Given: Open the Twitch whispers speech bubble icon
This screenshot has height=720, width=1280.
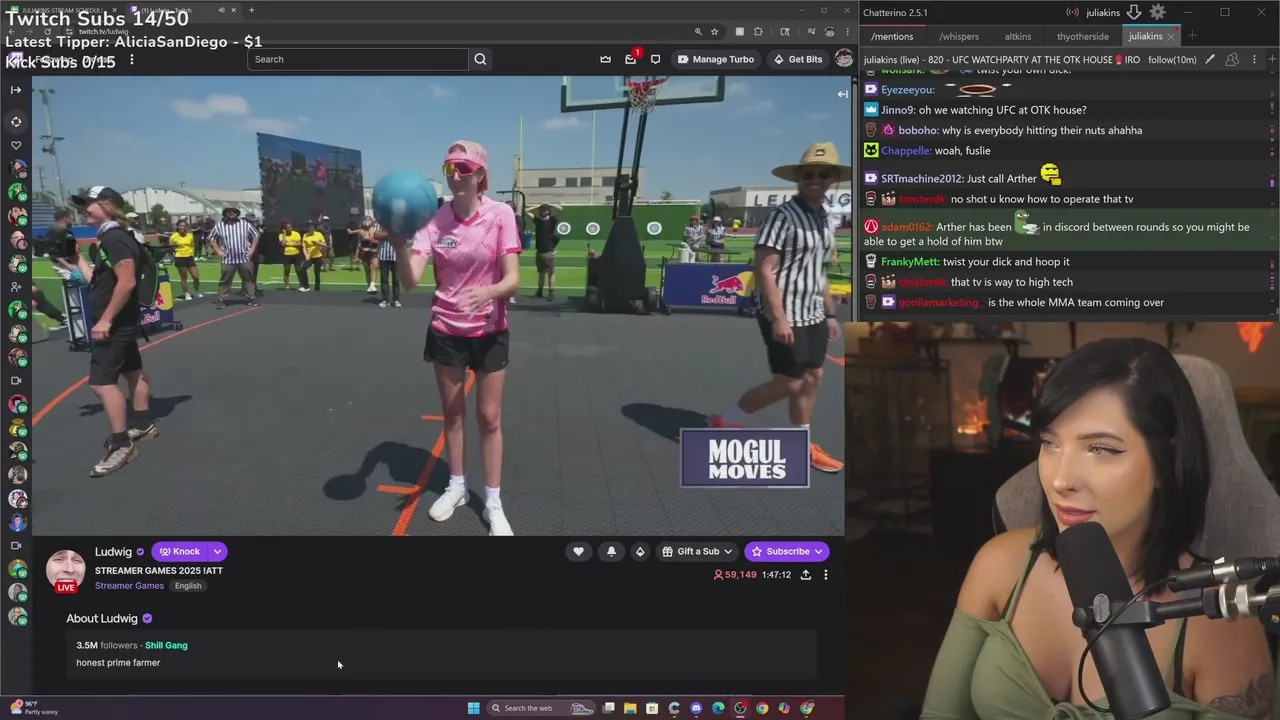Looking at the screenshot, I should (x=655, y=59).
